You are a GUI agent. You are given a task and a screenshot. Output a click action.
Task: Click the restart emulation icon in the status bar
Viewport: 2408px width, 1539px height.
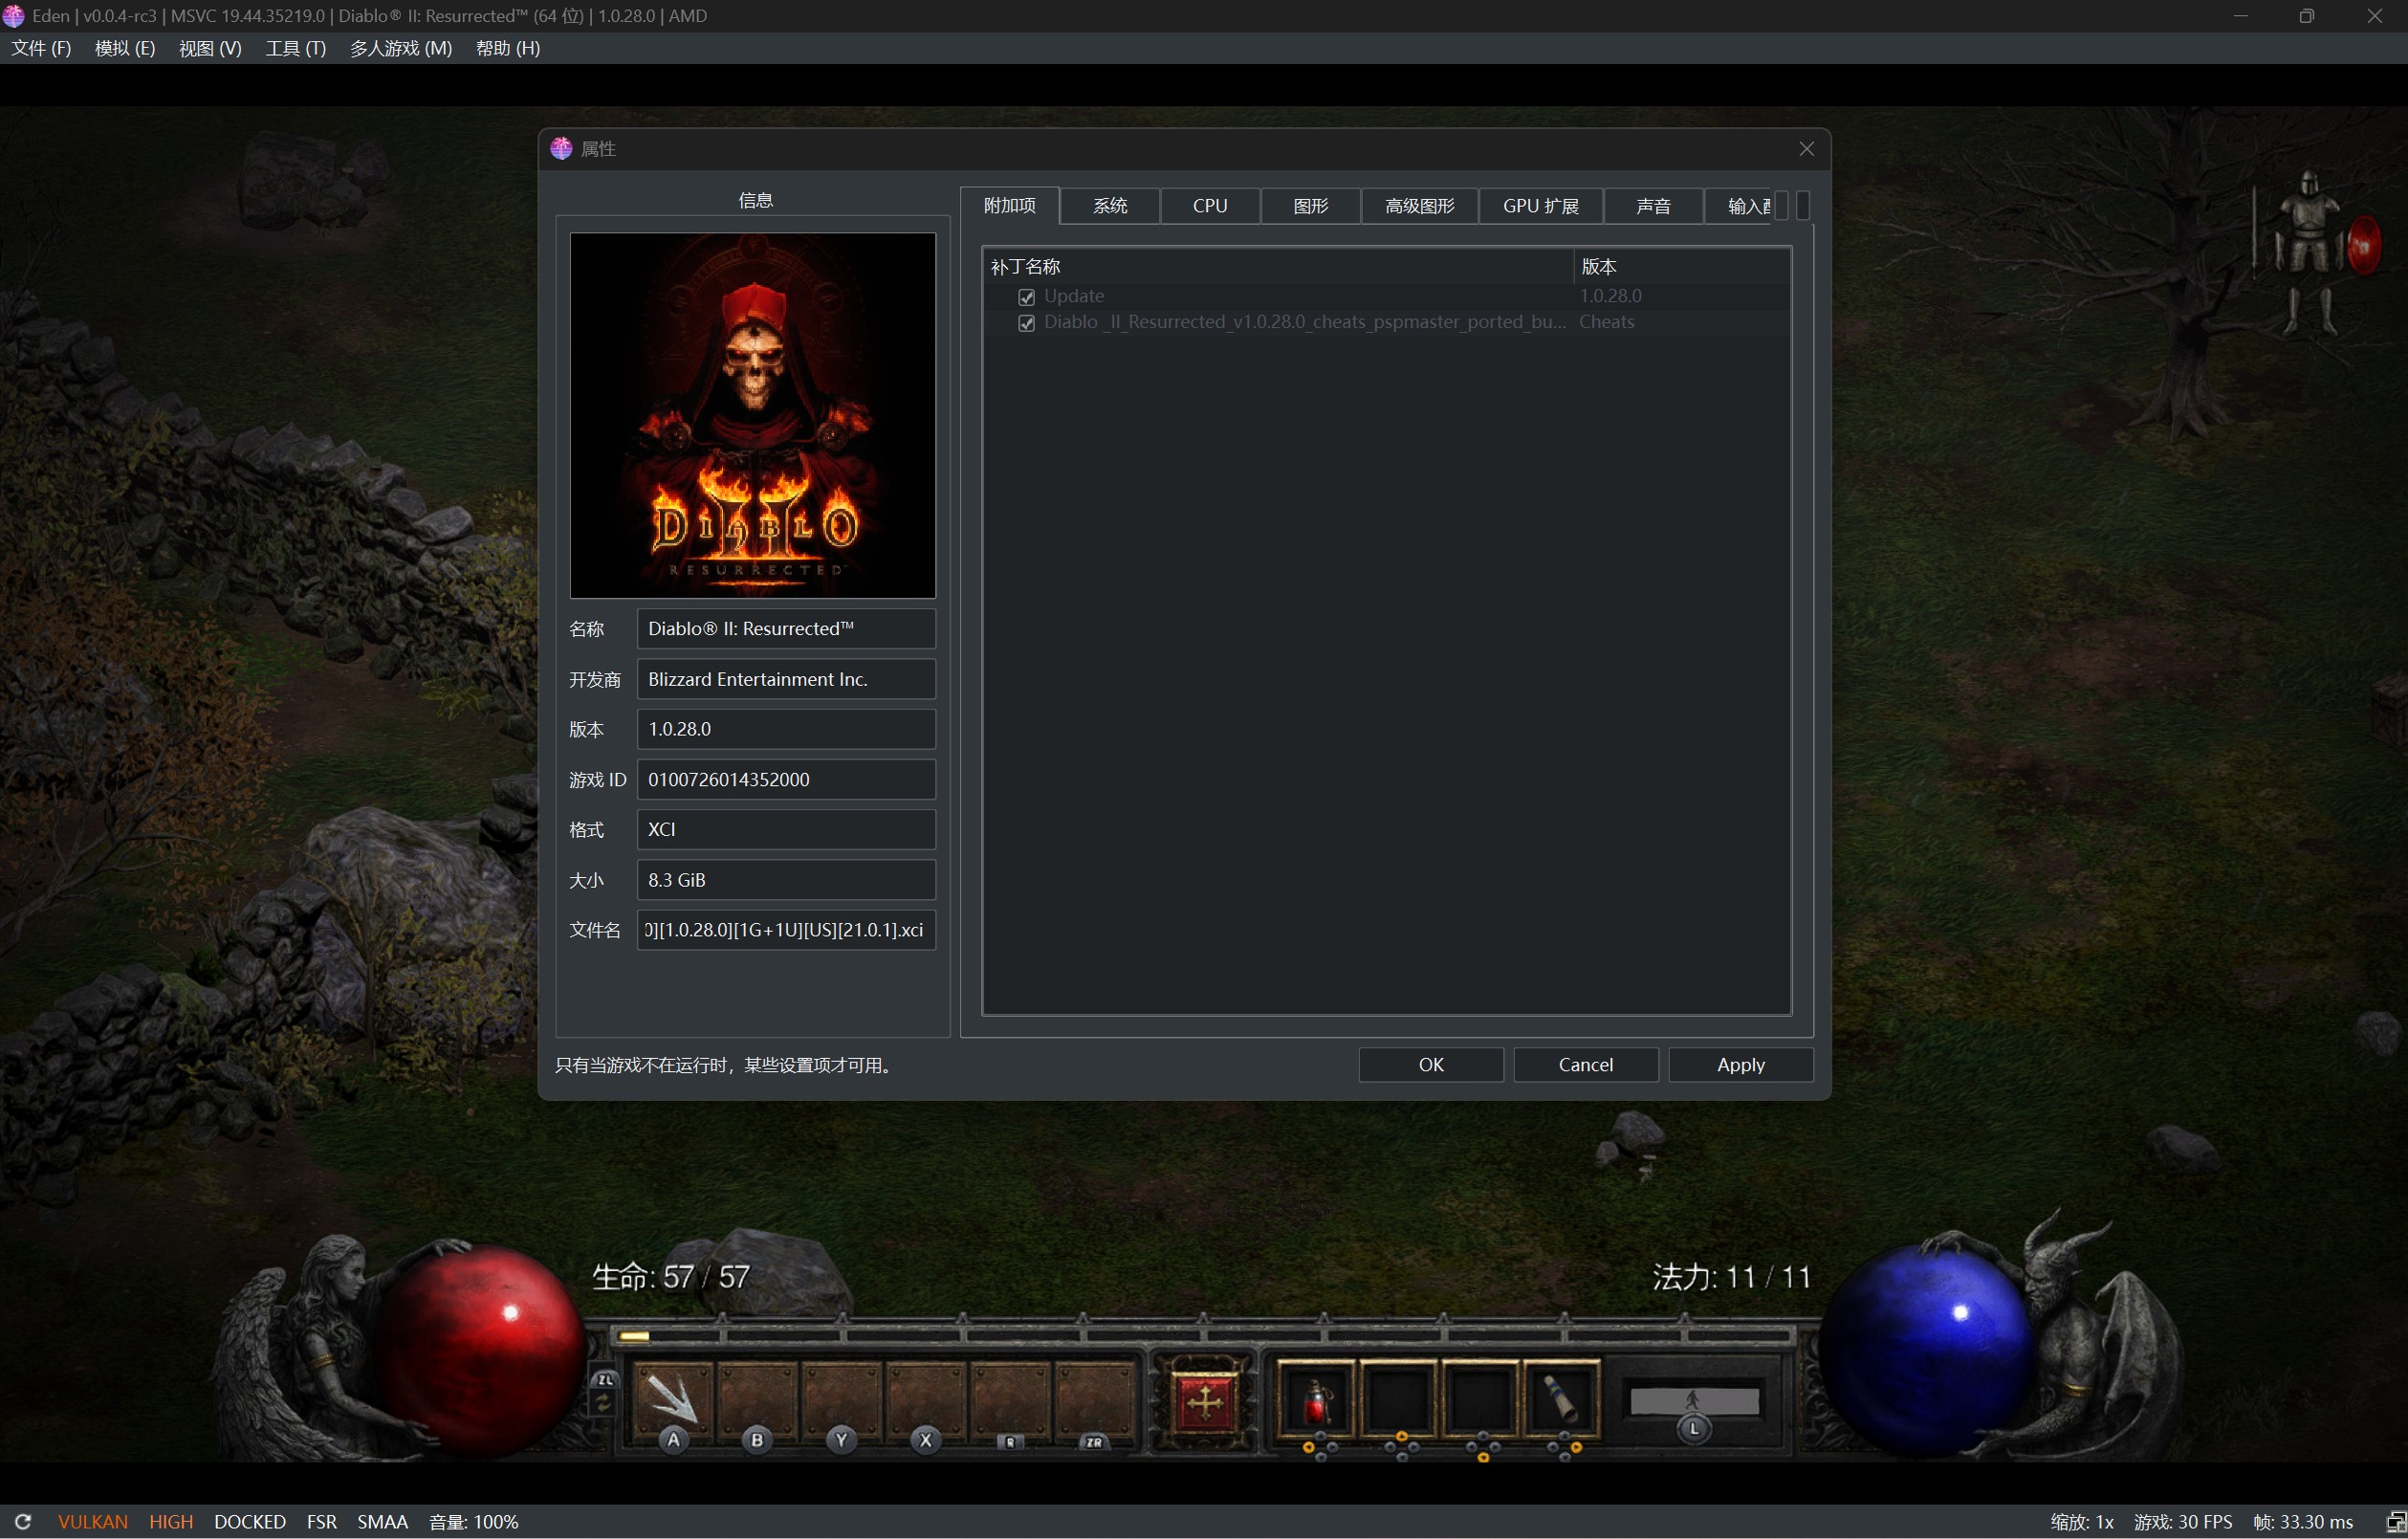(23, 1521)
